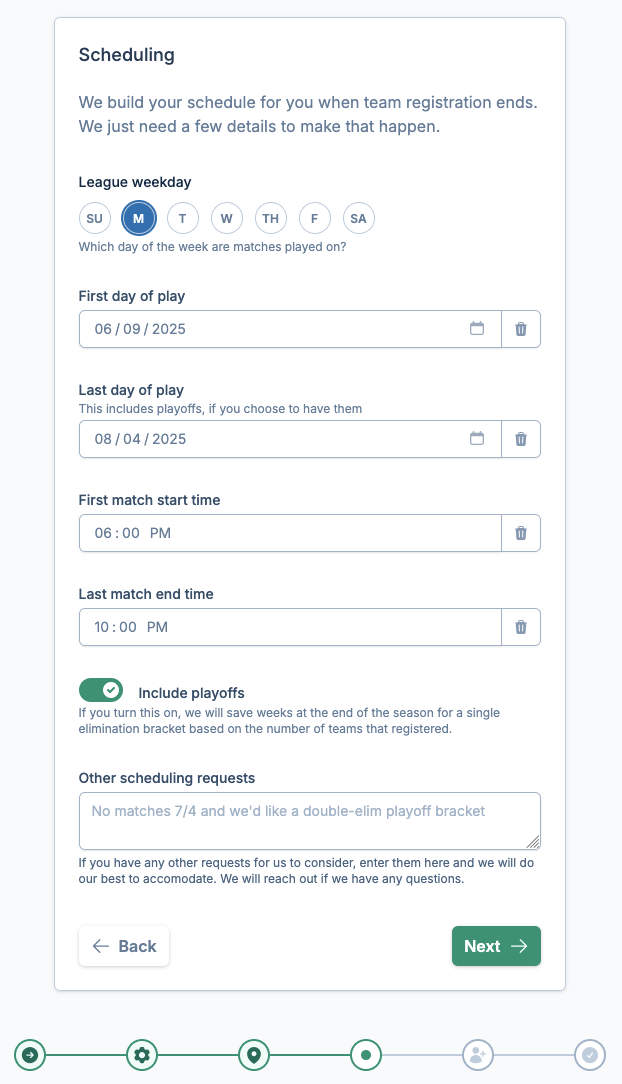The height and width of the screenshot is (1084, 622).
Task: Click the current step dot in progress bar
Action: (365, 1054)
